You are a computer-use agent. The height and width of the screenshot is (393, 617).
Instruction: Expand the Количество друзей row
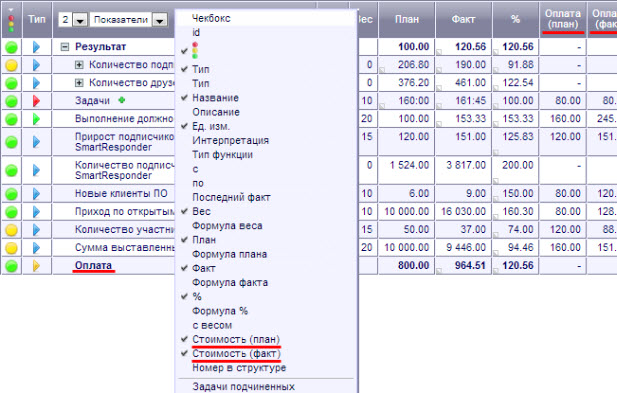(79, 83)
